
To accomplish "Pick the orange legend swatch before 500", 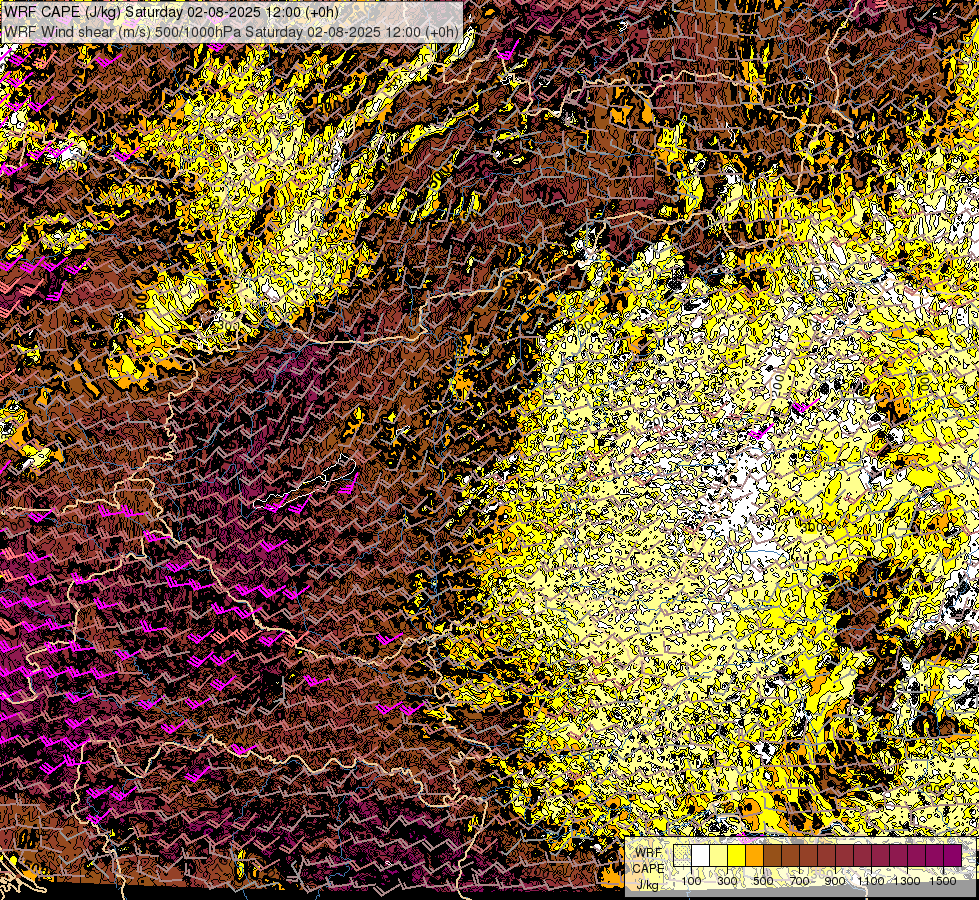I will (755, 855).
